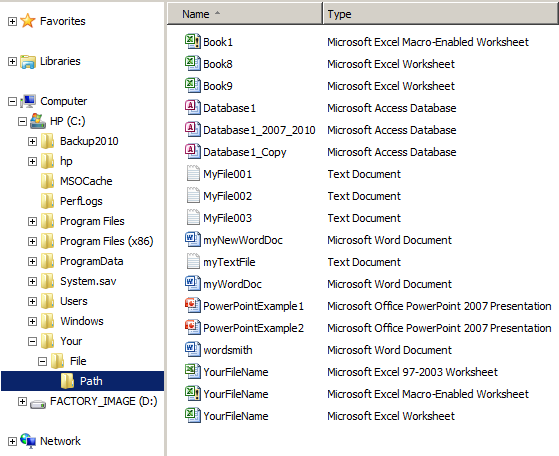Click the wordsmith Word document icon
559x456 pixels.
click(193, 349)
